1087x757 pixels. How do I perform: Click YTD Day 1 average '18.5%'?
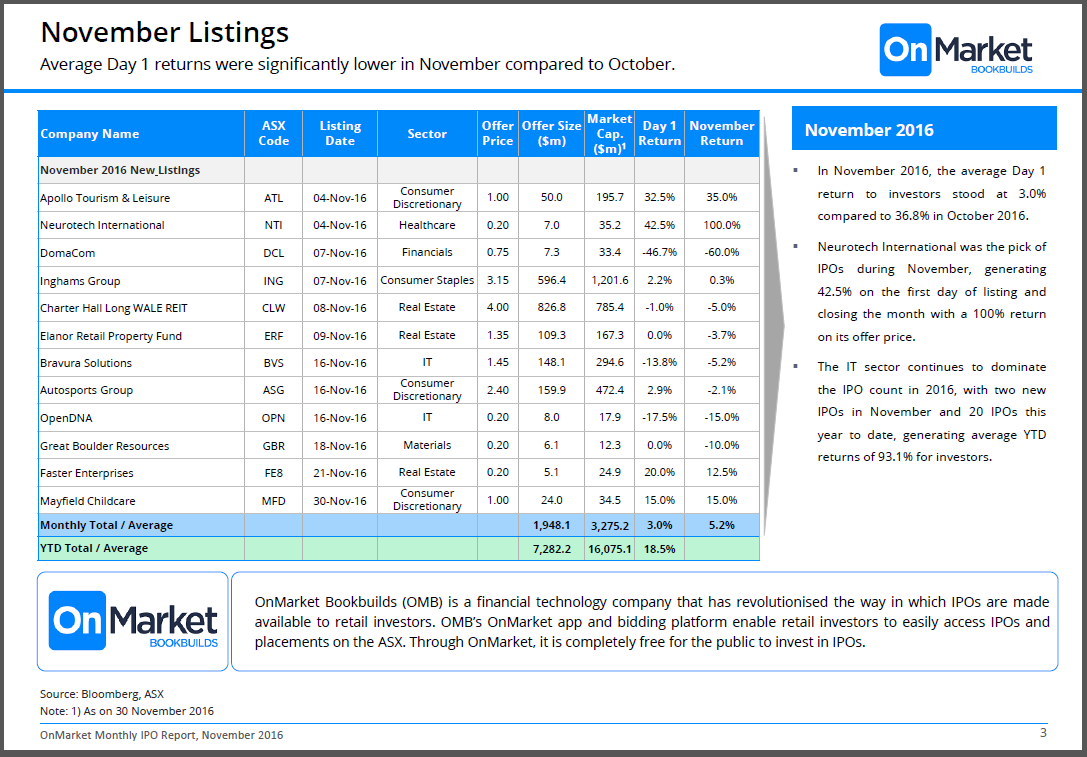click(x=660, y=549)
